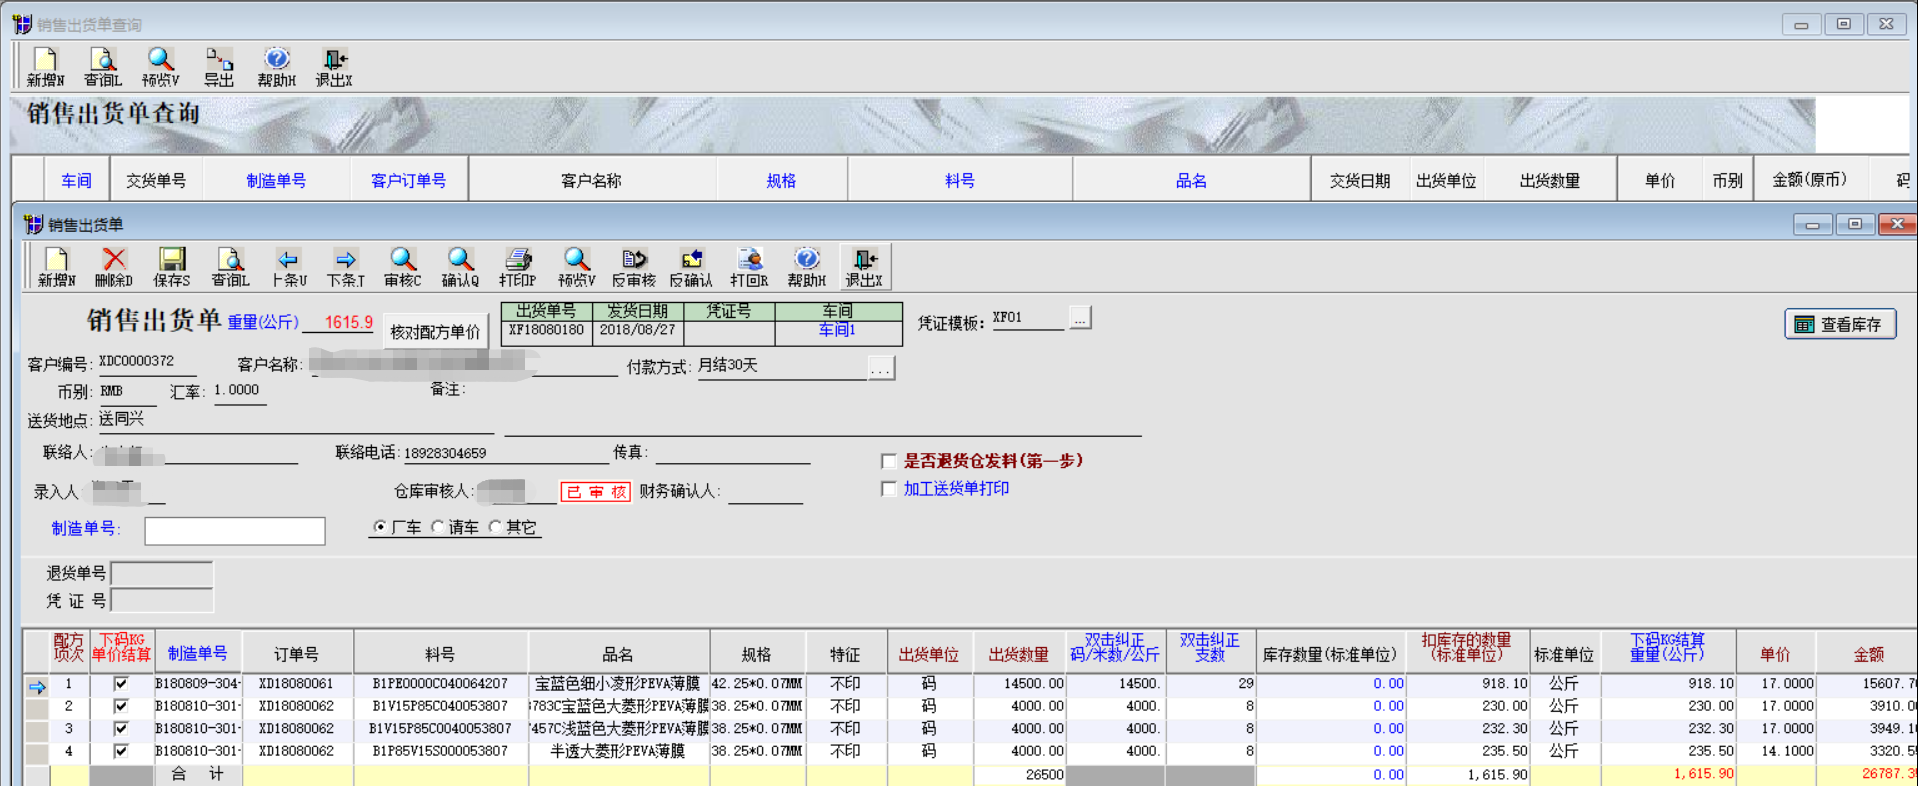Click the 反审核 un-audit icon
This screenshot has width=1918, height=786.
634,267
